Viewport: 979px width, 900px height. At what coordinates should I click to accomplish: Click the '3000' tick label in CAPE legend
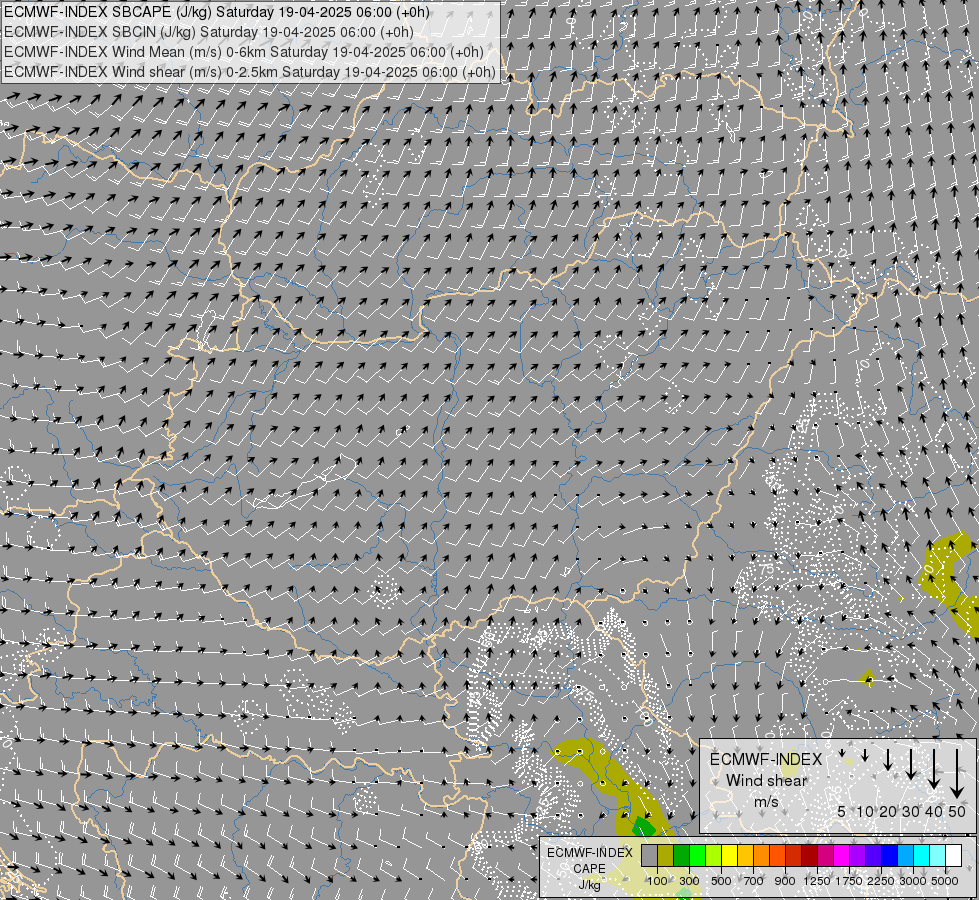[x=913, y=881]
